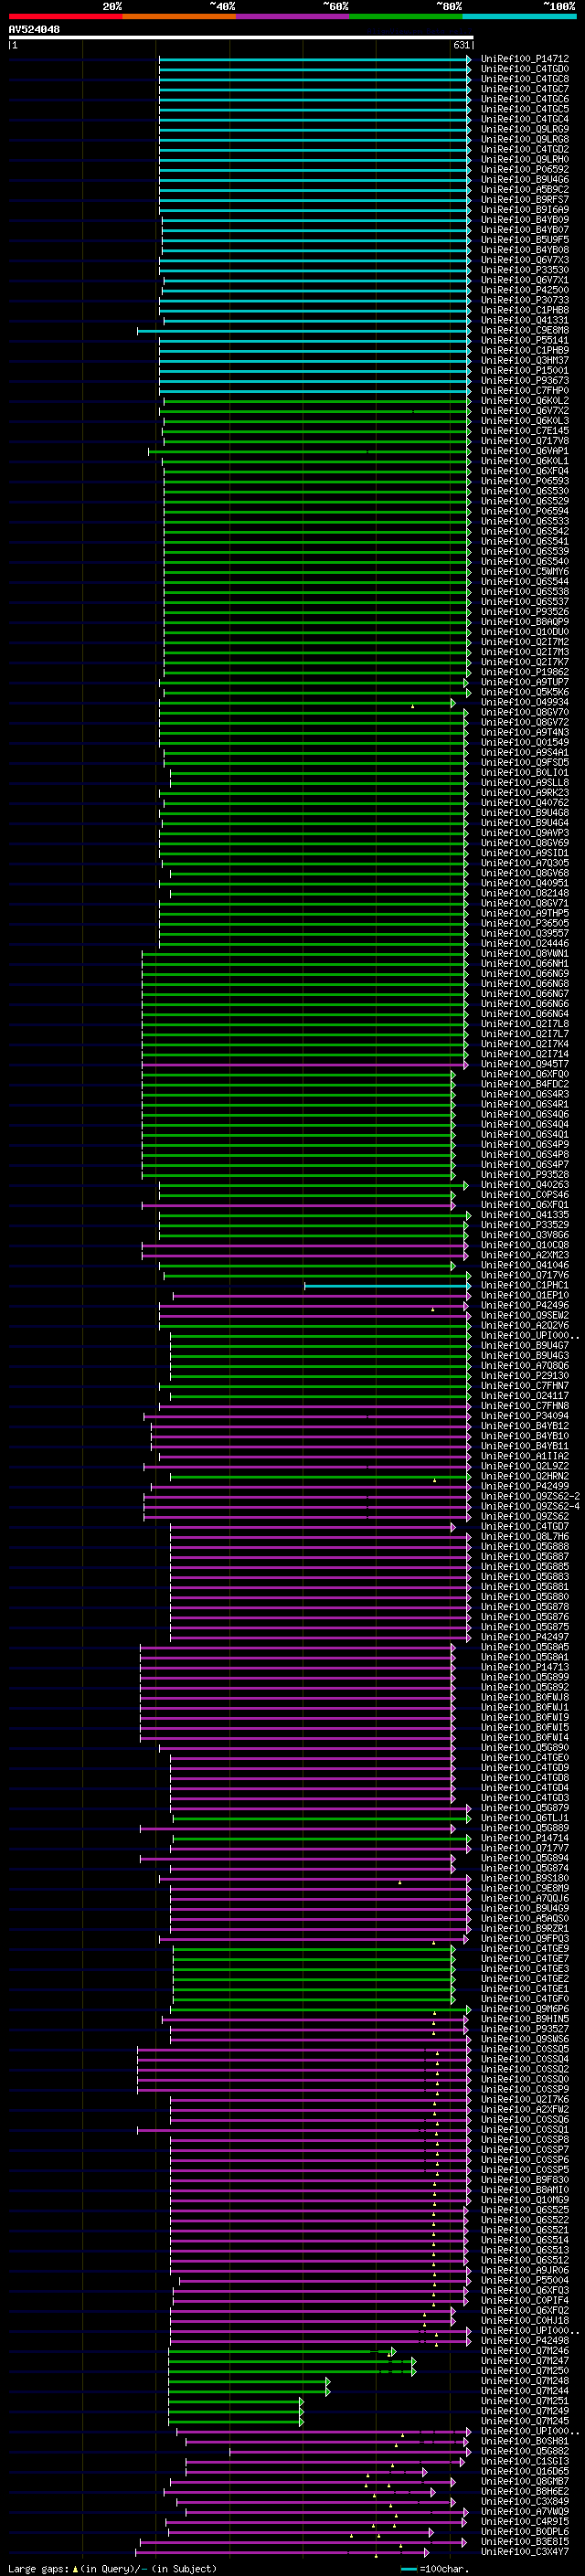Select hit label UniRef100_P14714
This screenshot has height=2576, width=585.
(524, 1838)
